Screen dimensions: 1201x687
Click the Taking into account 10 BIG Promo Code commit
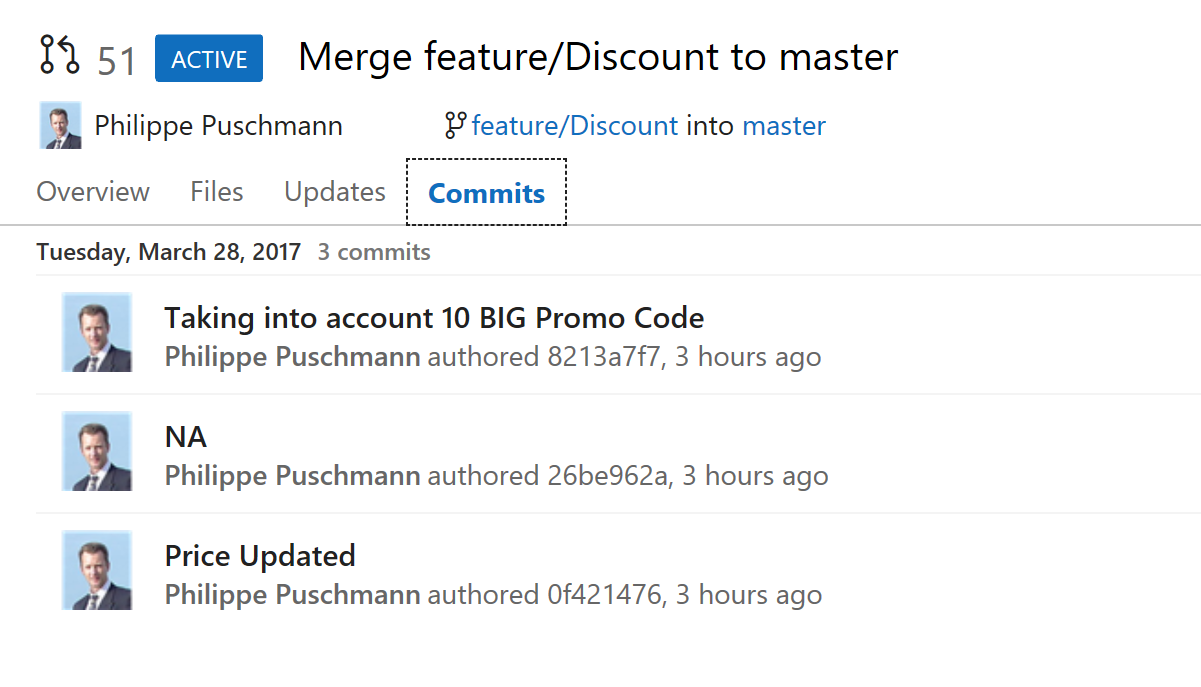434,317
